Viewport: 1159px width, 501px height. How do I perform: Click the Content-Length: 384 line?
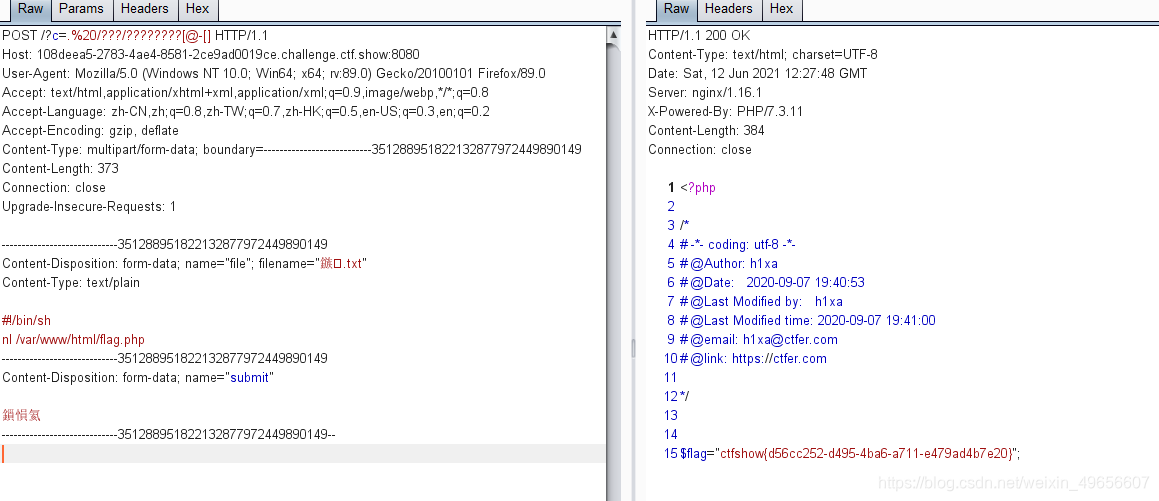point(707,131)
